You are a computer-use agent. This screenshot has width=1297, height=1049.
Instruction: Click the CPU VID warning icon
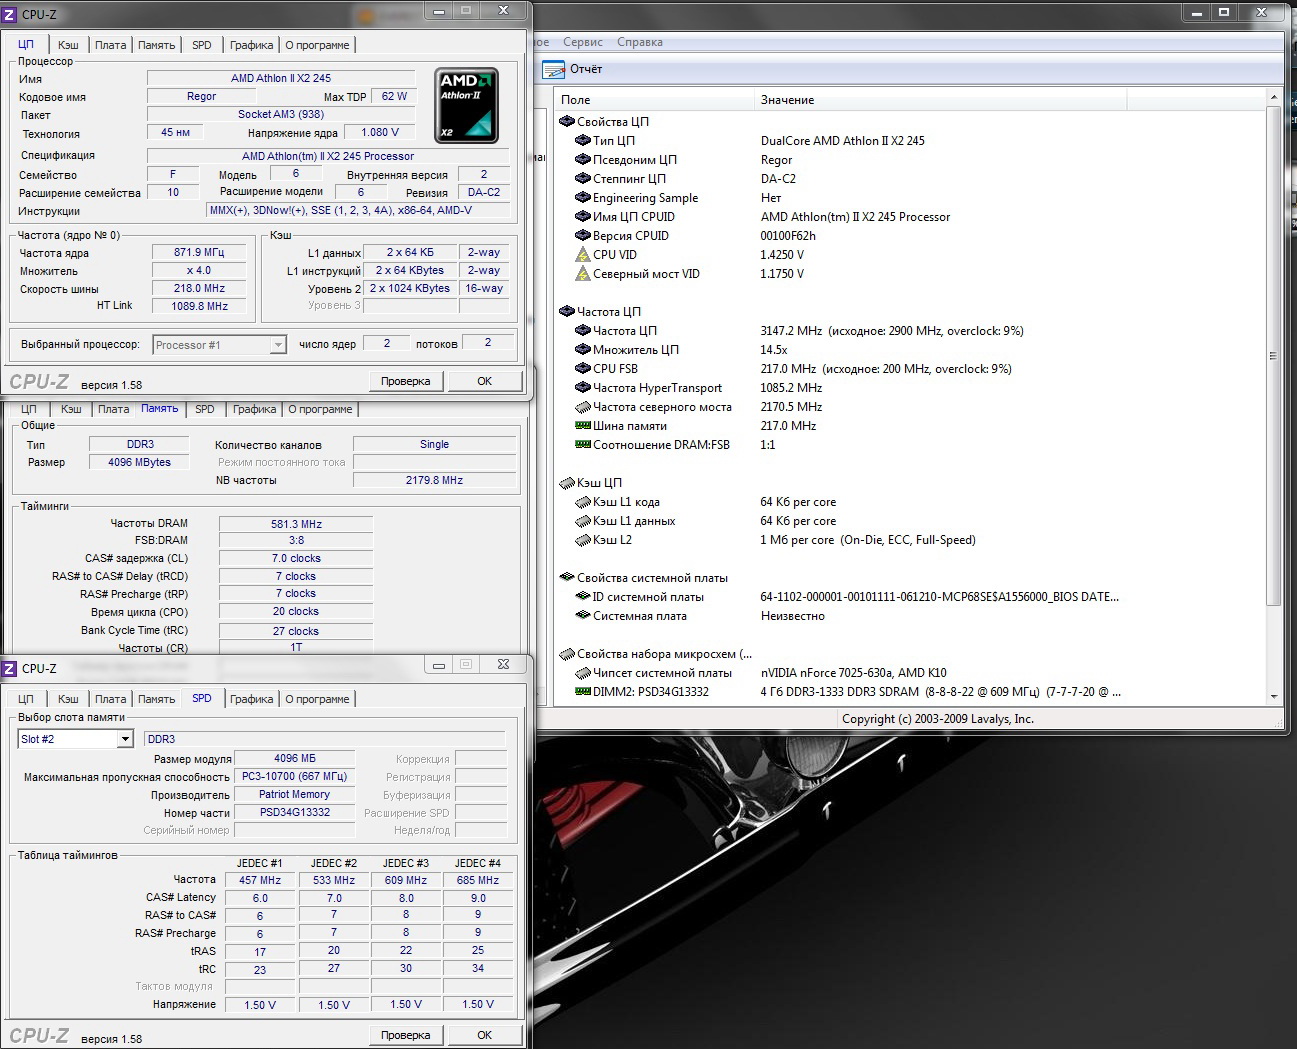[583, 255]
